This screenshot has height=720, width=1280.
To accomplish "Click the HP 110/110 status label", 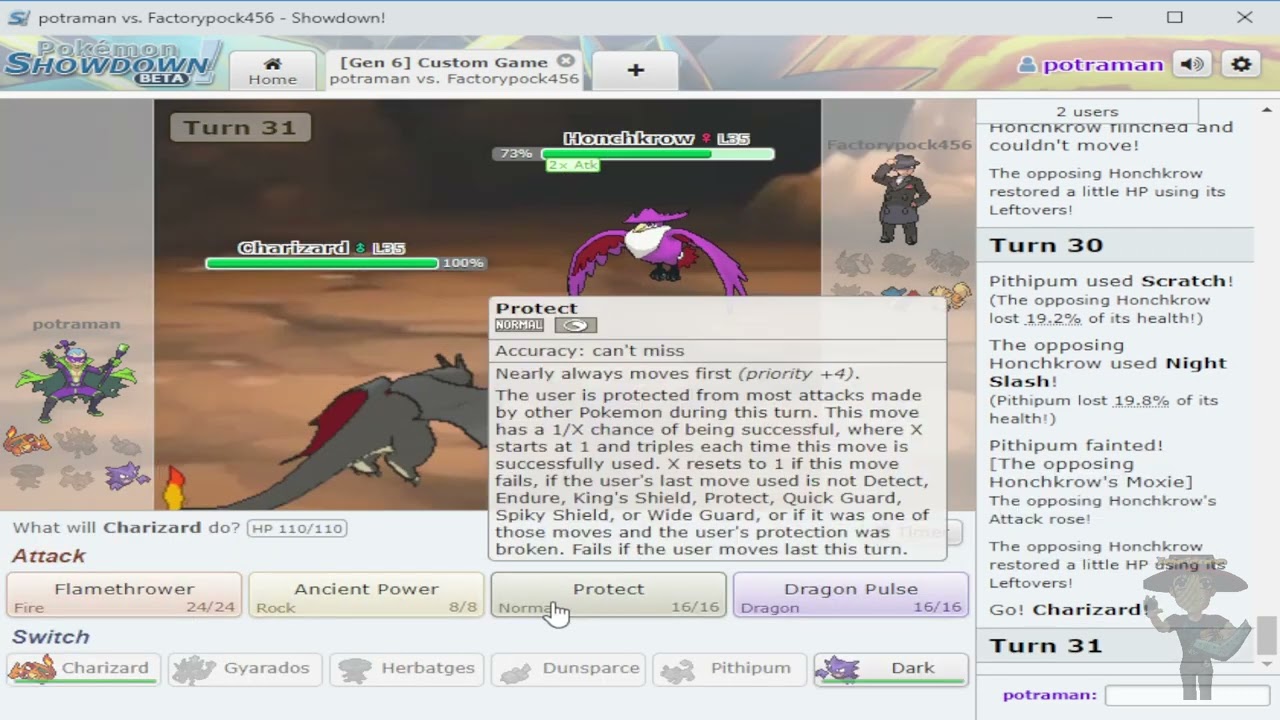I will (x=297, y=528).
